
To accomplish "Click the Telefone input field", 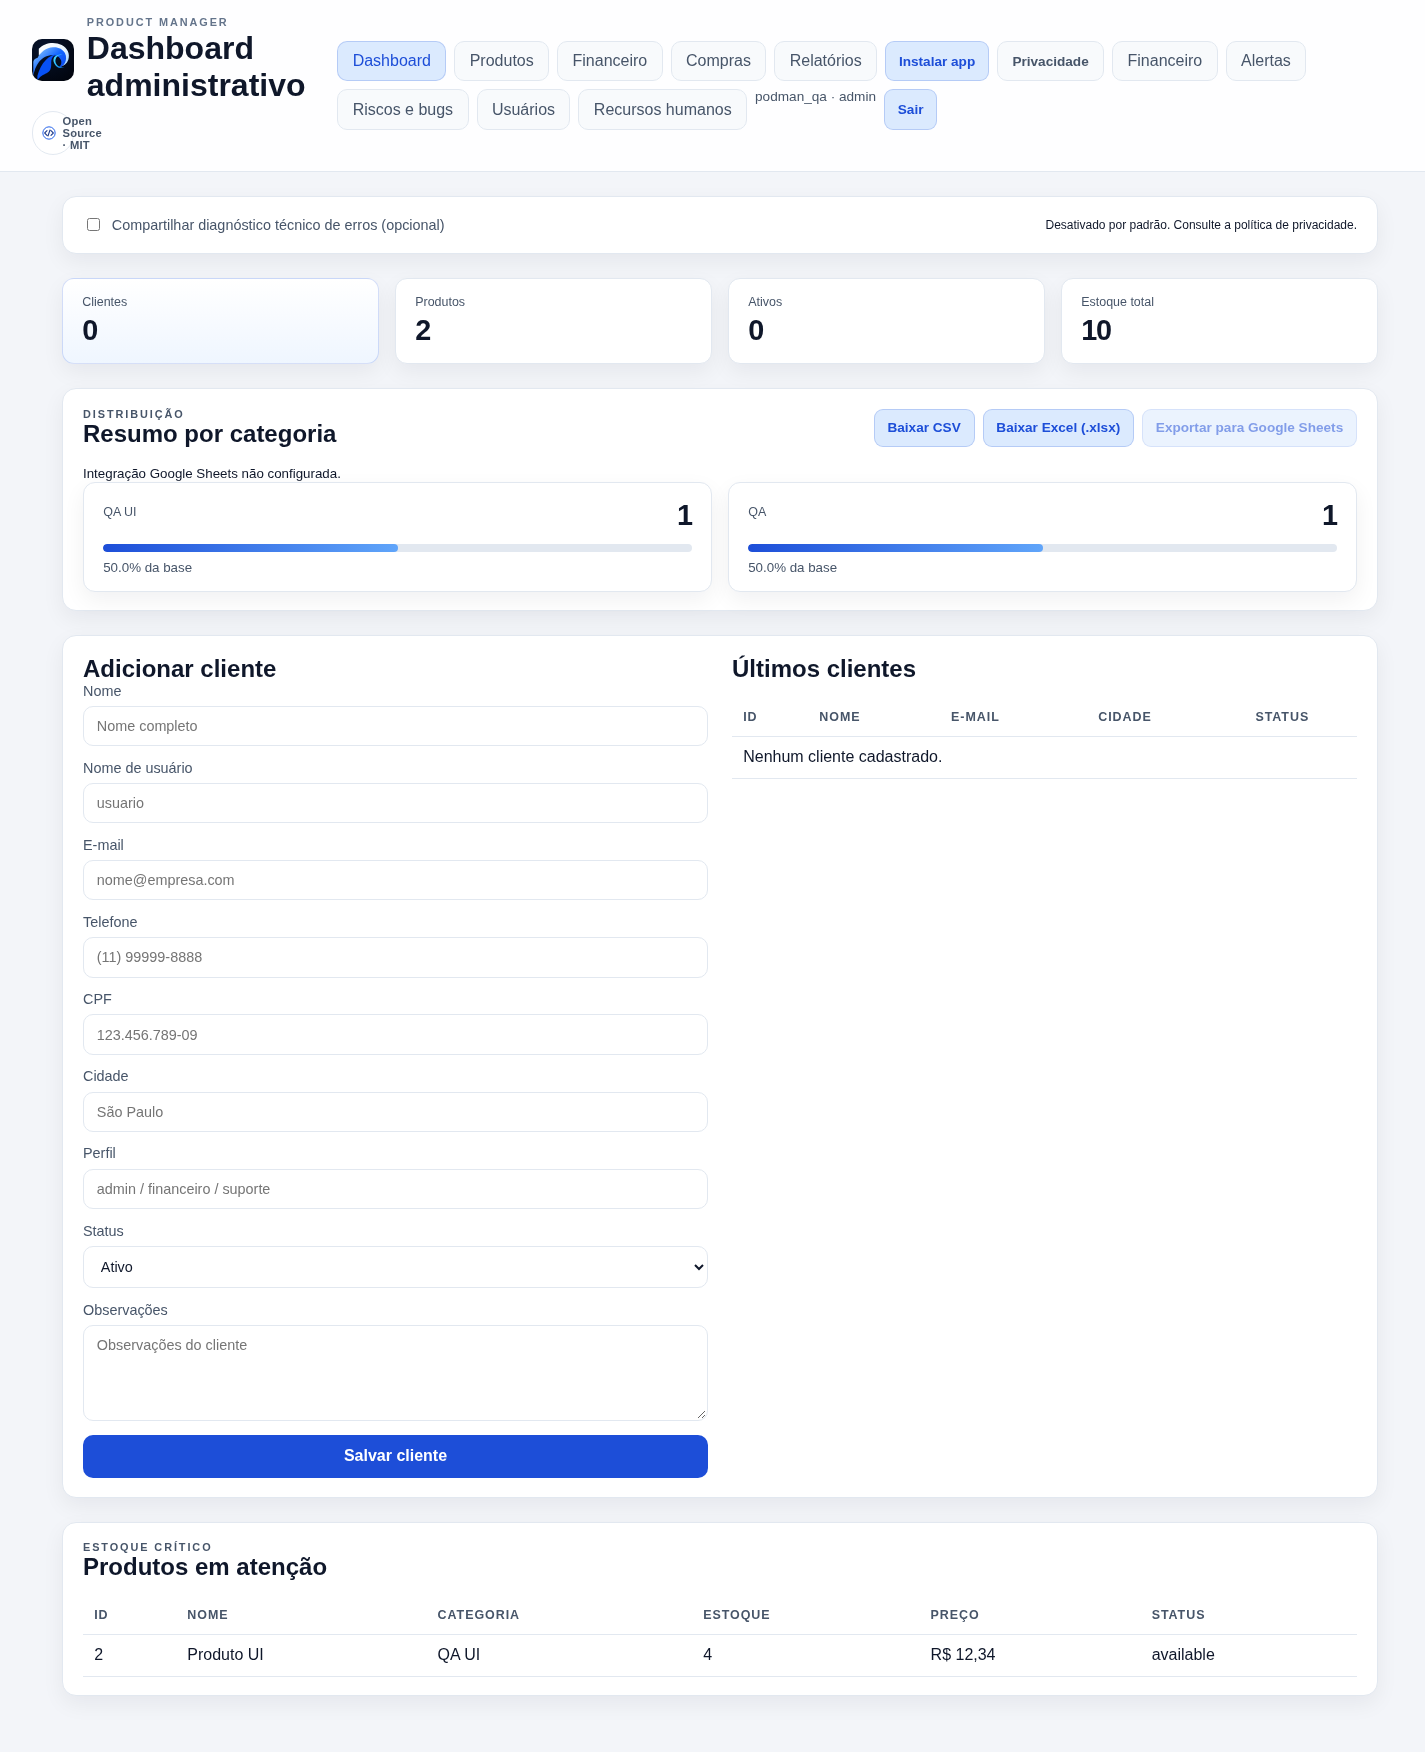I will pos(395,957).
